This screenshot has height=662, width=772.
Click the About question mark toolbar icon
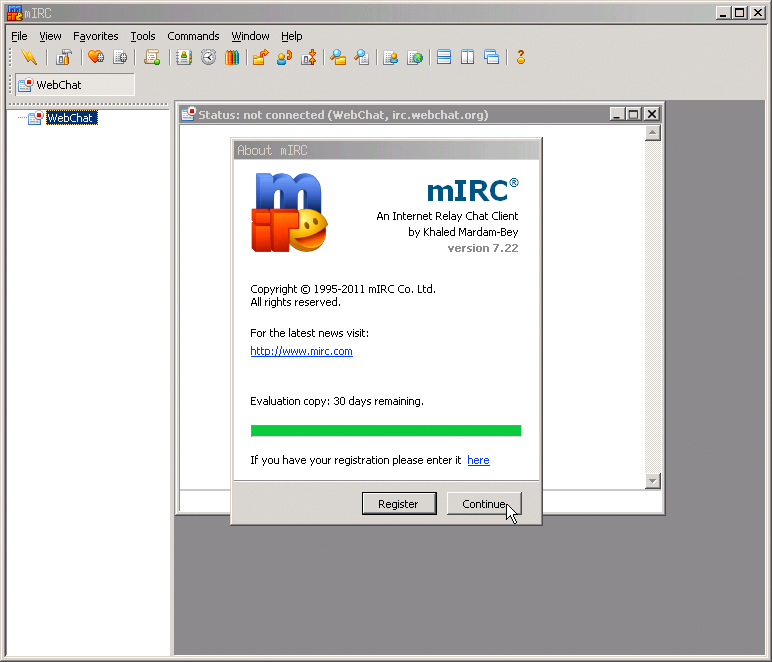(x=521, y=58)
